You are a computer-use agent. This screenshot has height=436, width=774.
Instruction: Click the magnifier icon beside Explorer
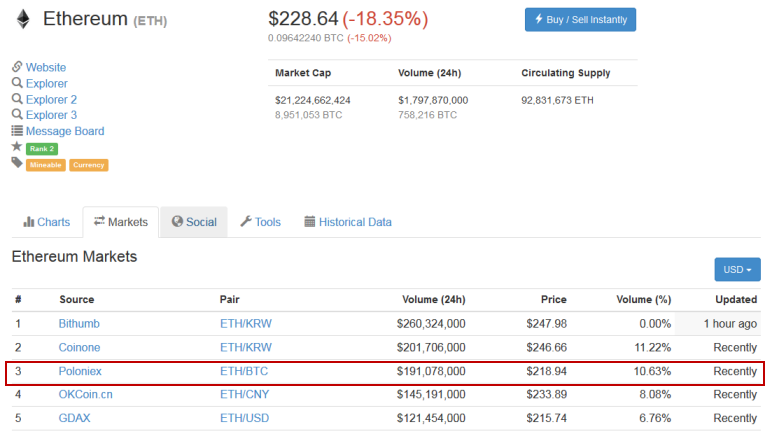coord(17,83)
